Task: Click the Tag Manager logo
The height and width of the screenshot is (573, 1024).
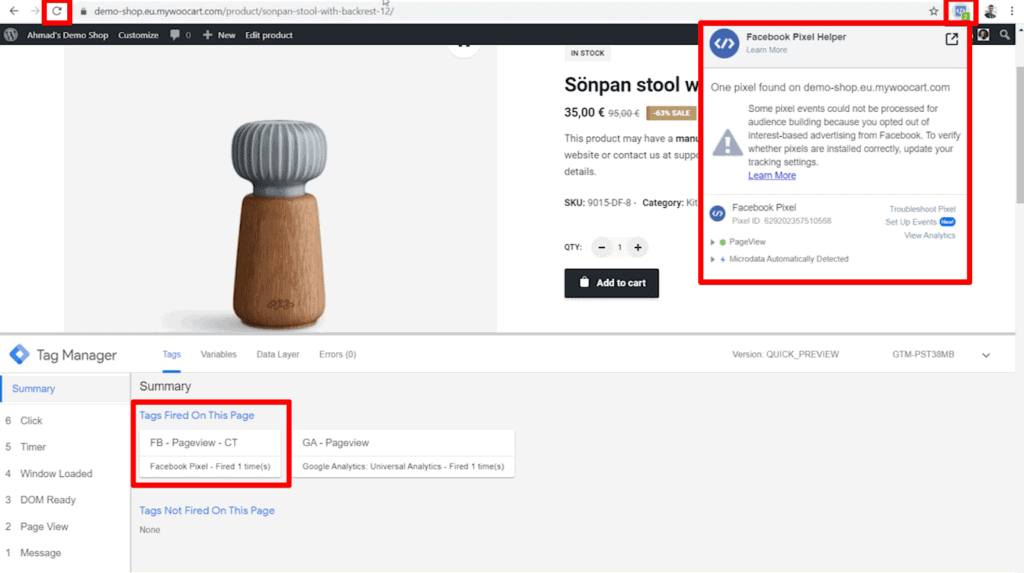Action: click(20, 355)
